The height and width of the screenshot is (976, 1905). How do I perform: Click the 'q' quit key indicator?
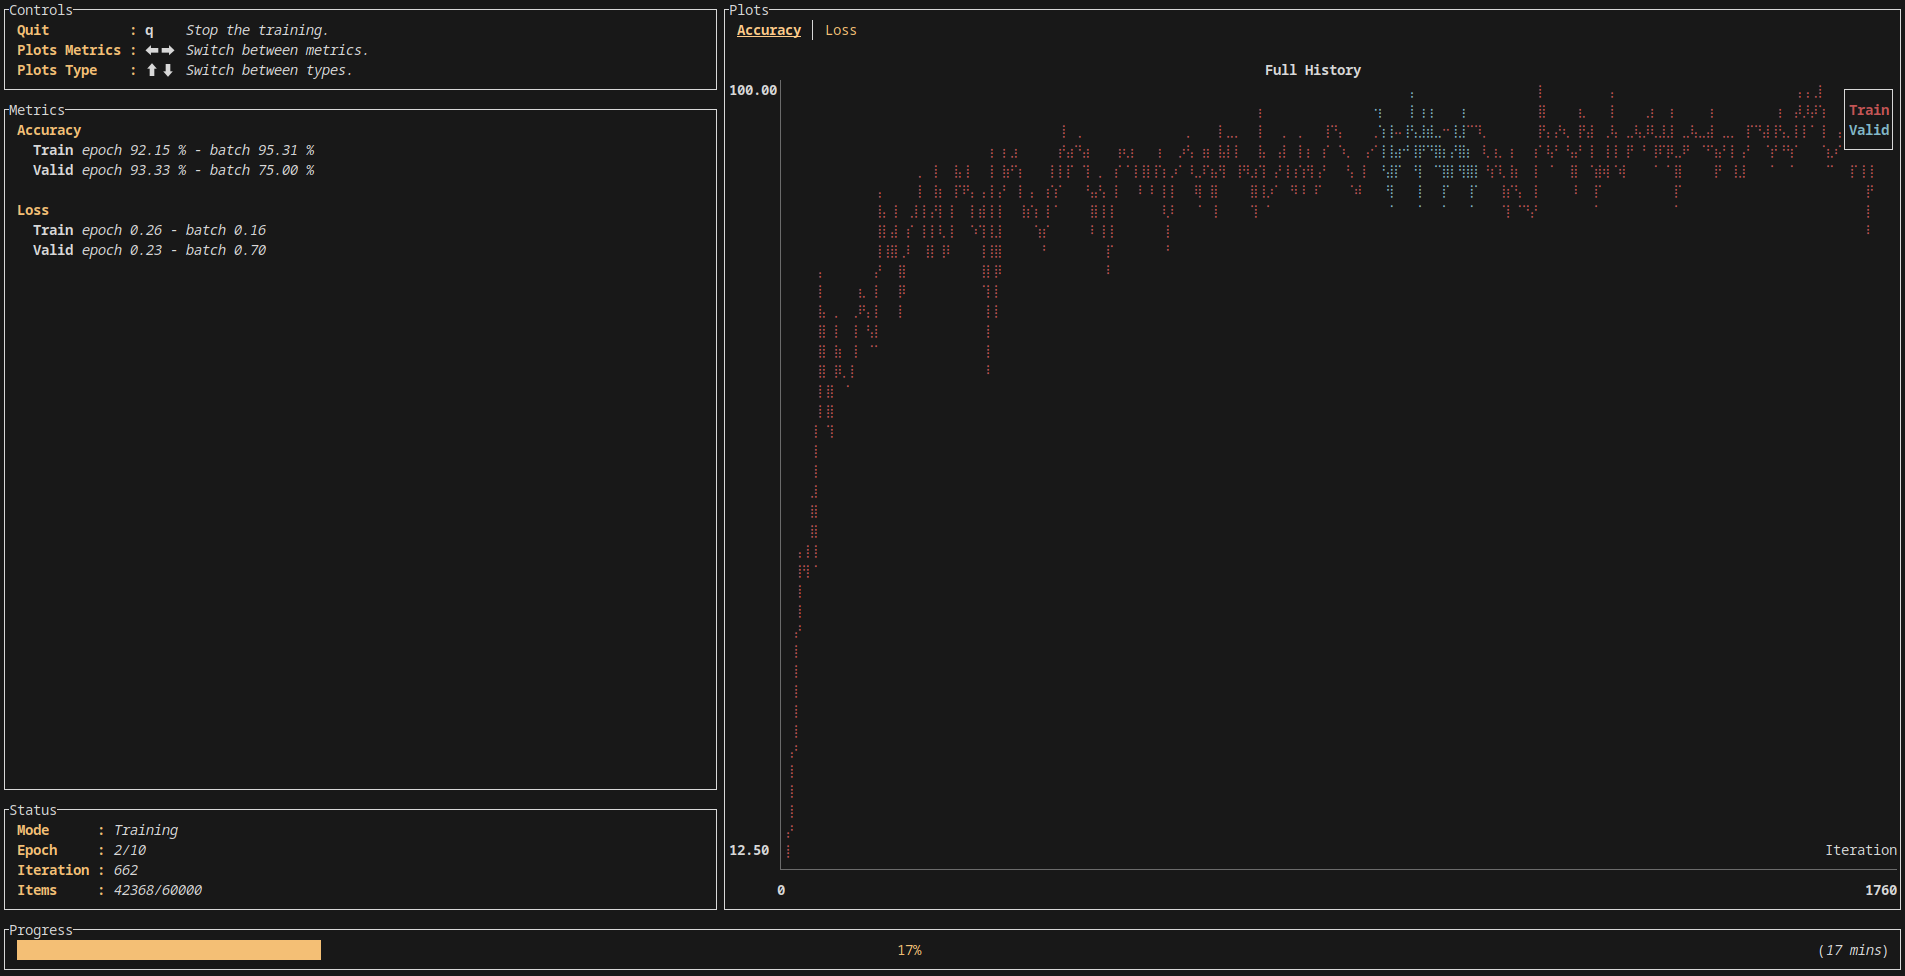click(149, 30)
